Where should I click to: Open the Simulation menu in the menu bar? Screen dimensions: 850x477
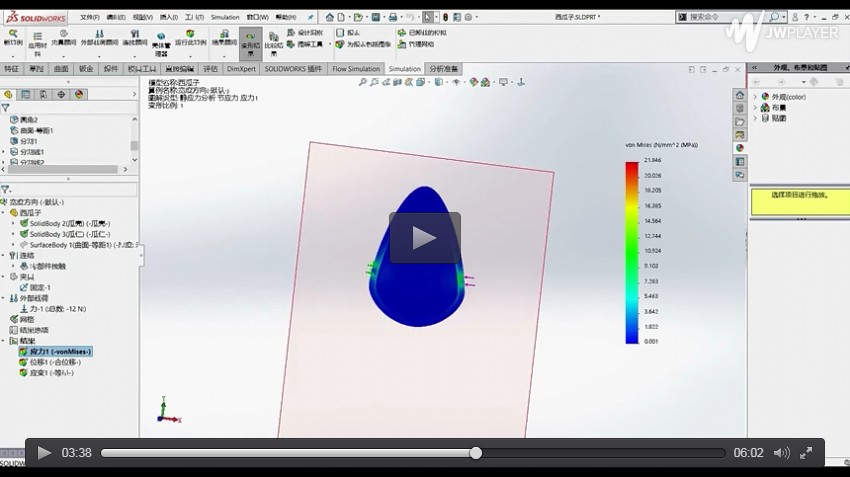[225, 17]
